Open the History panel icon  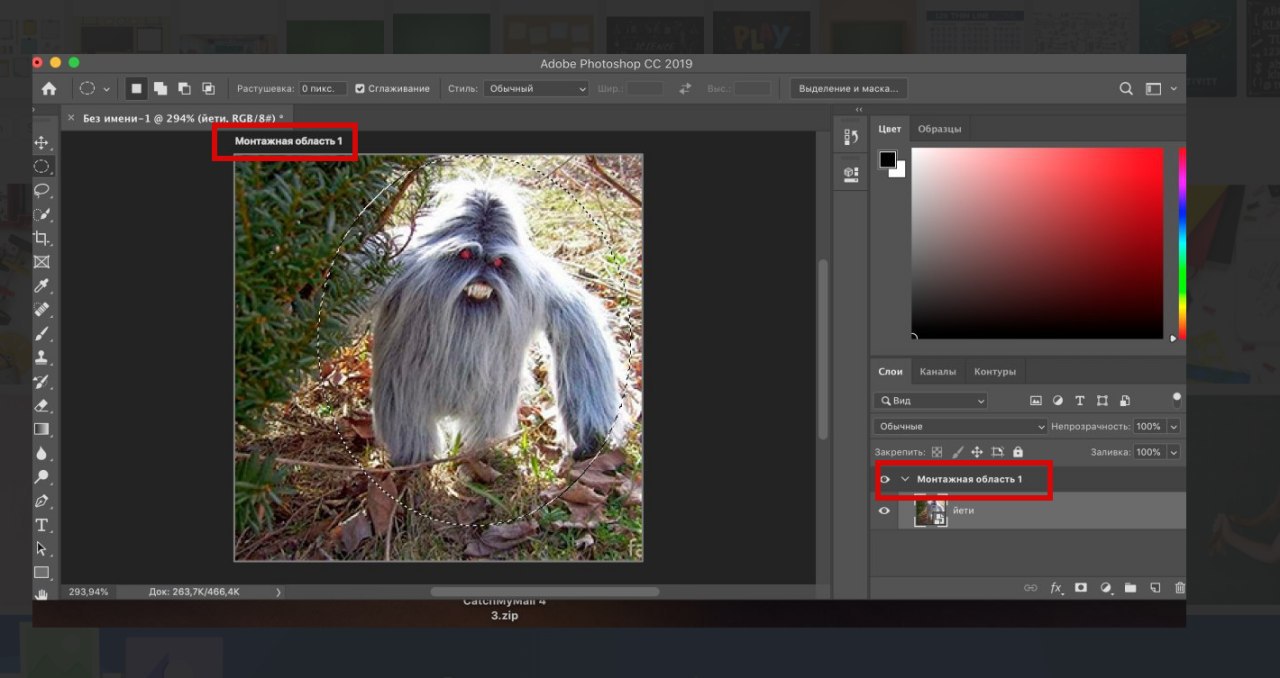[x=851, y=137]
